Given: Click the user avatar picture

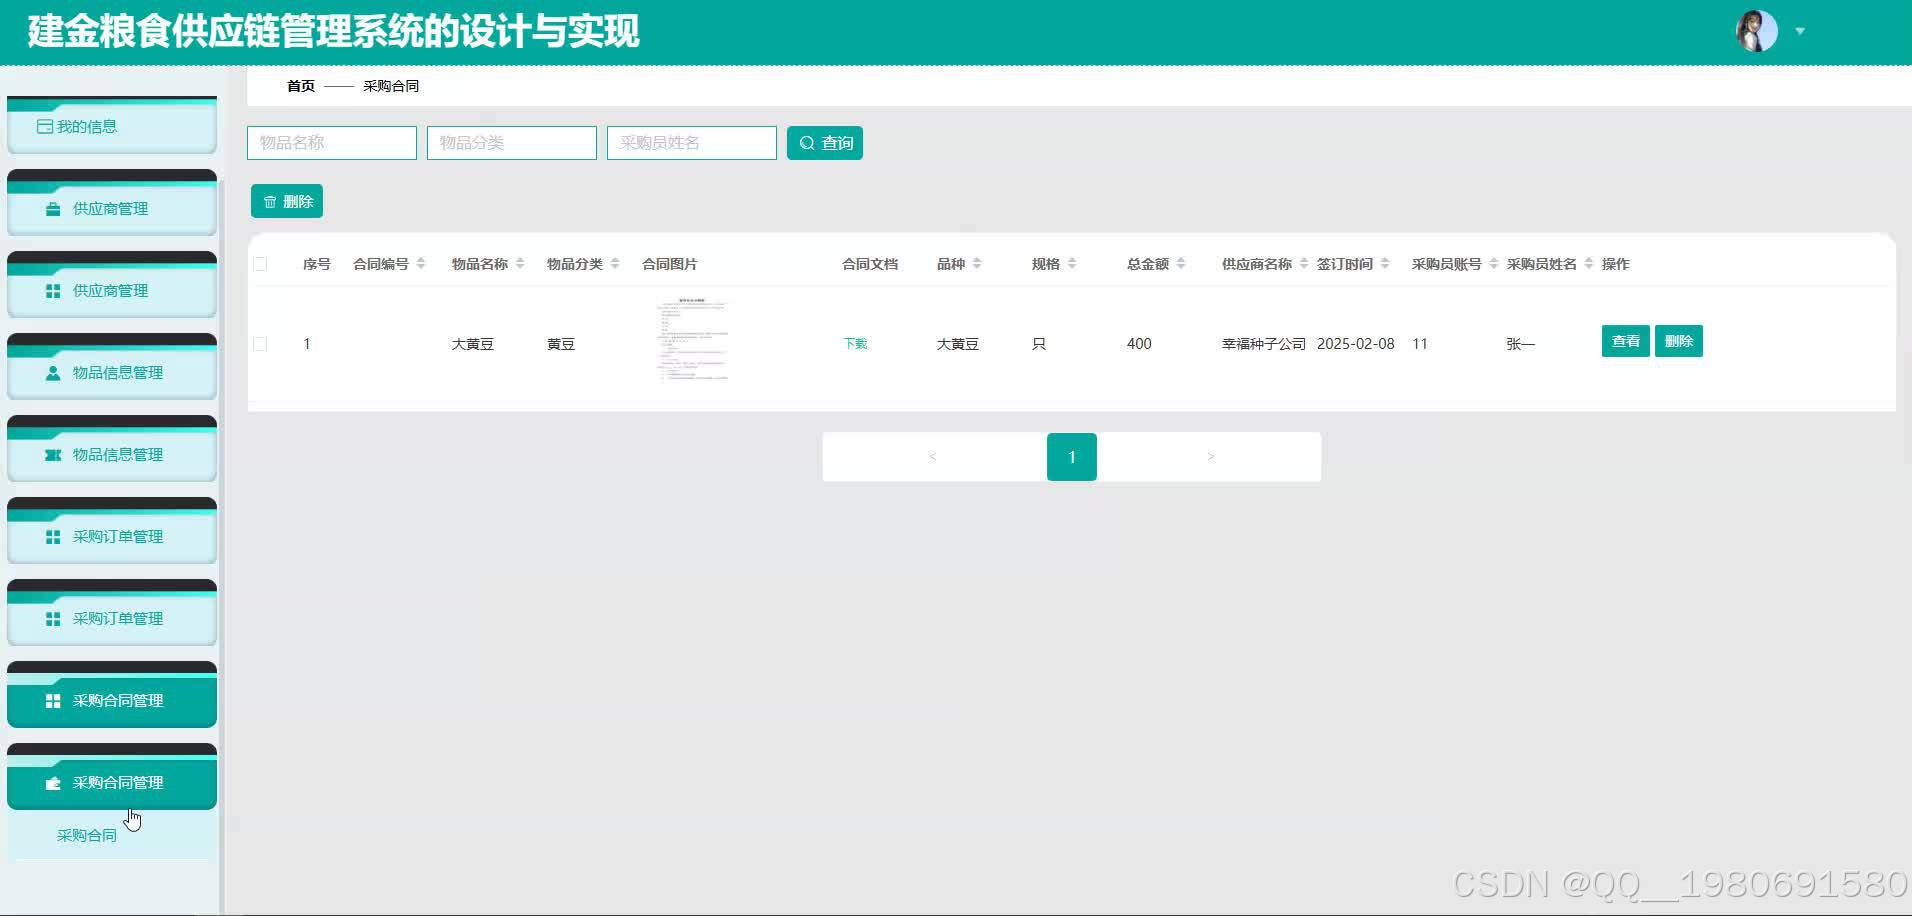Looking at the screenshot, I should coord(1757,31).
